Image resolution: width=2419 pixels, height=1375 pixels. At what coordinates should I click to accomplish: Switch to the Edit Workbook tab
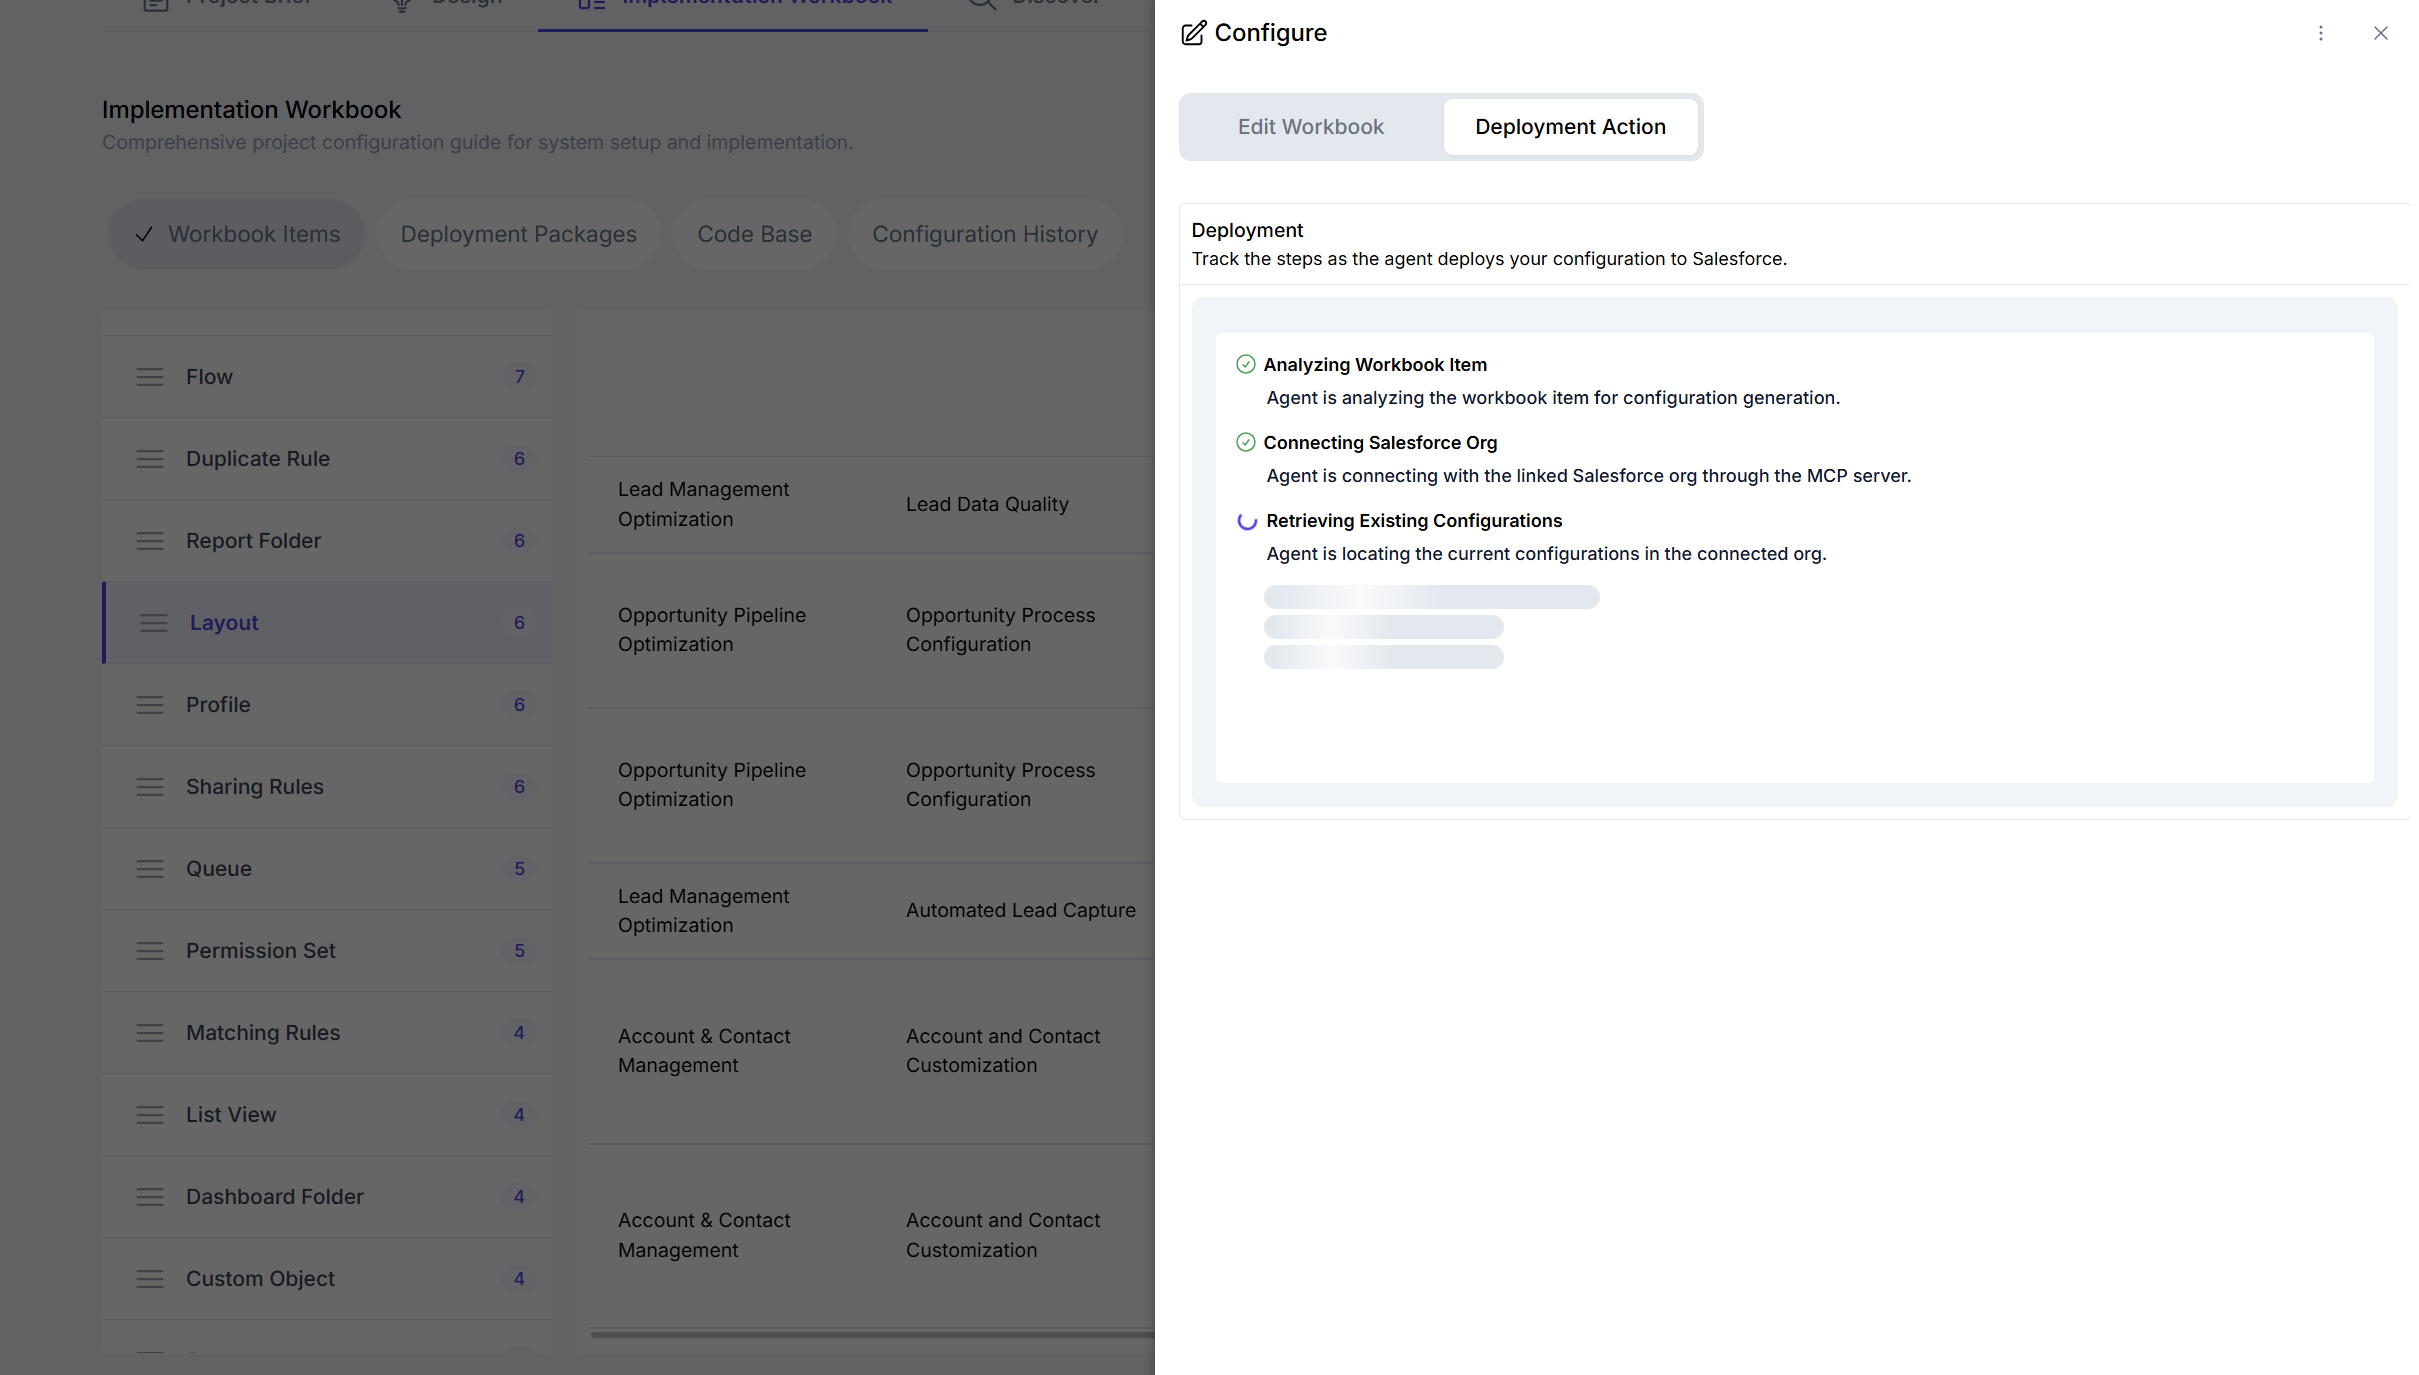(1310, 127)
